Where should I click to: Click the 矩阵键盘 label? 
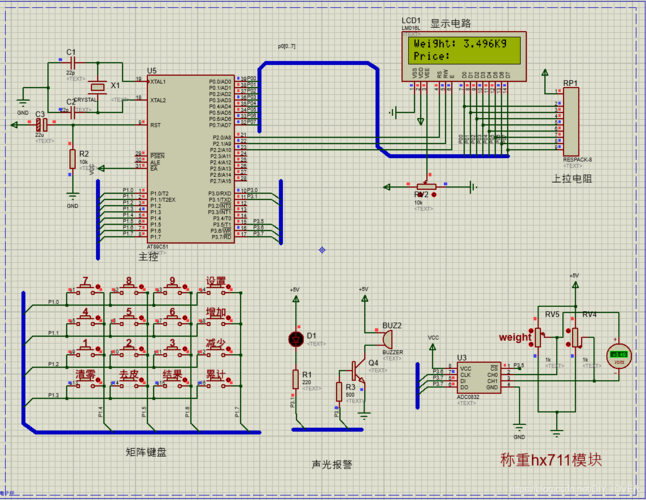coord(146,452)
